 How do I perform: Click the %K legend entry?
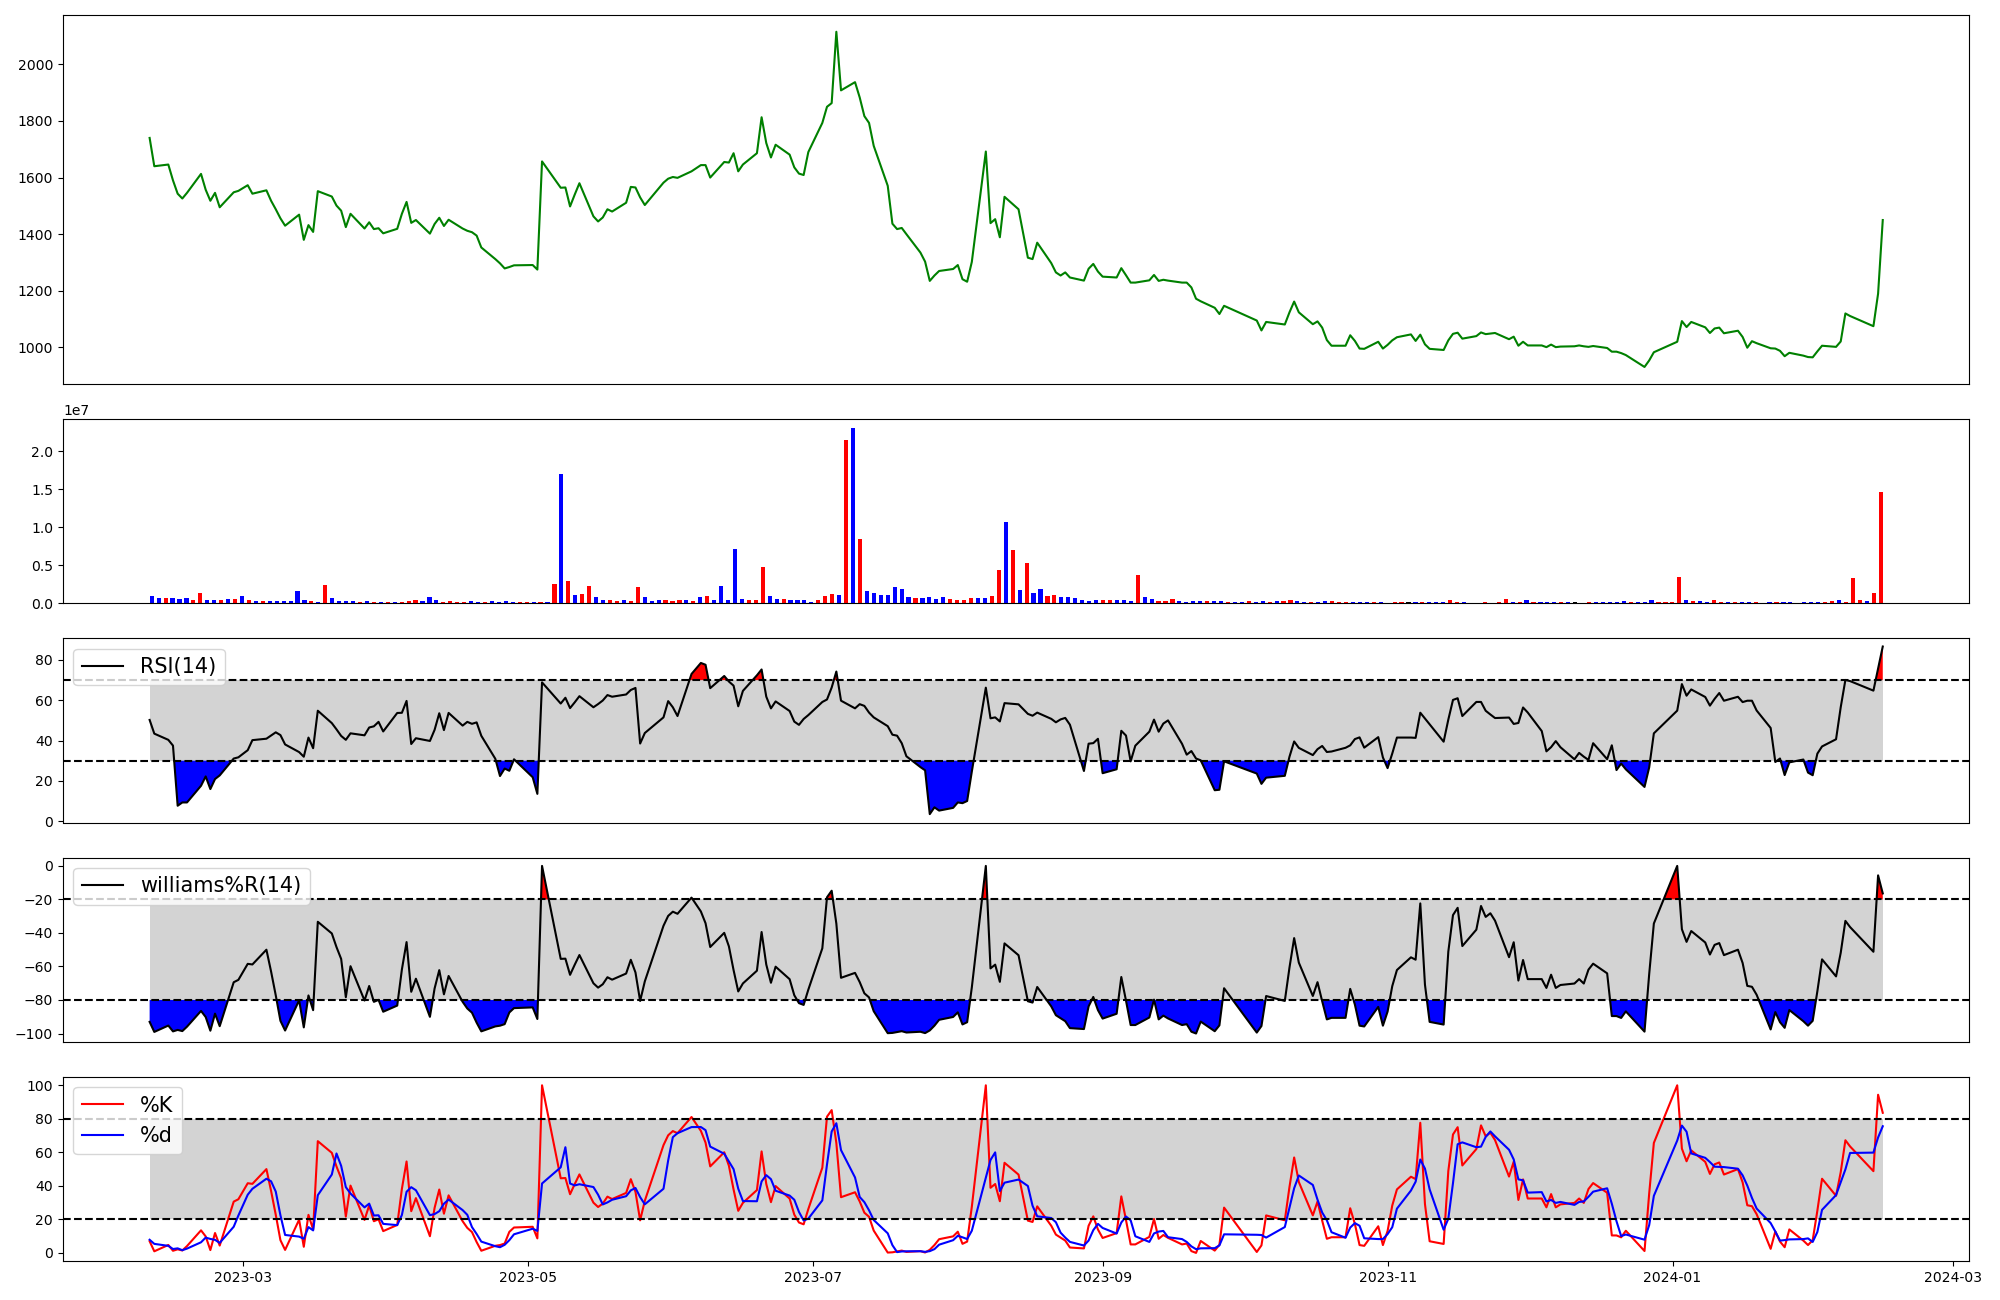coord(156,1105)
